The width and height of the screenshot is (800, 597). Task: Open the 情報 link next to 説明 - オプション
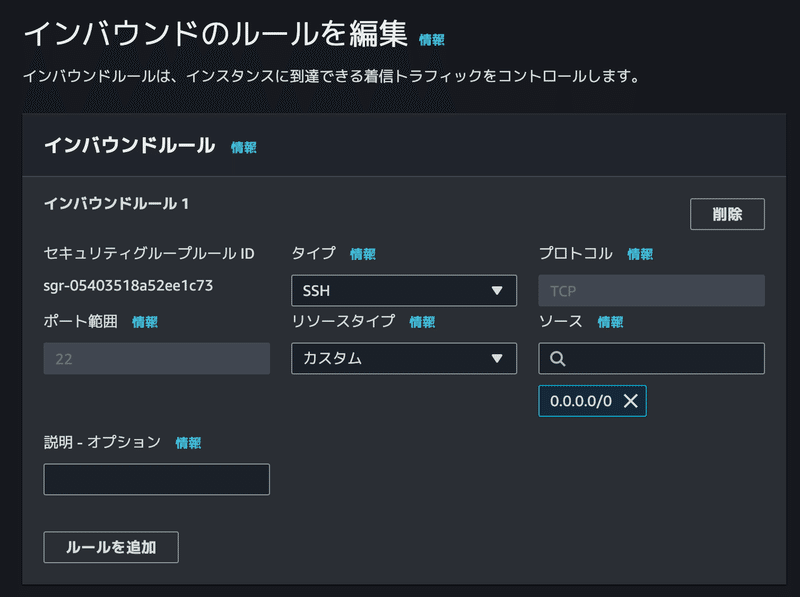188,442
